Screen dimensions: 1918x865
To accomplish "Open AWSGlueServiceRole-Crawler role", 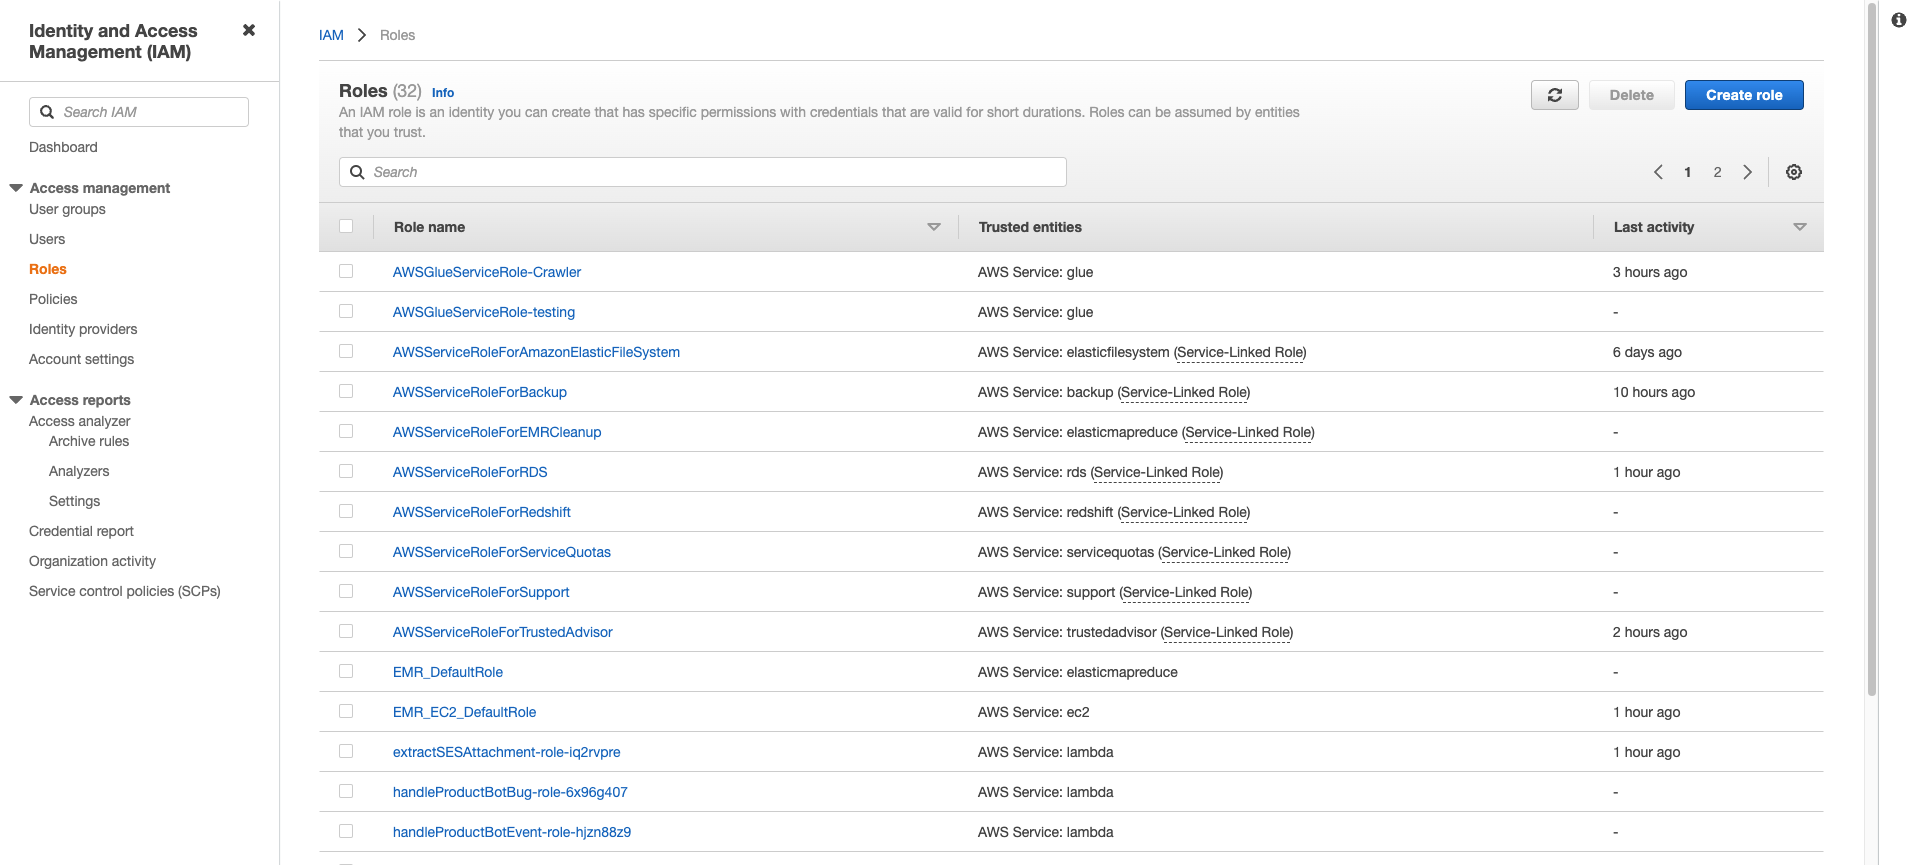I will tap(487, 272).
